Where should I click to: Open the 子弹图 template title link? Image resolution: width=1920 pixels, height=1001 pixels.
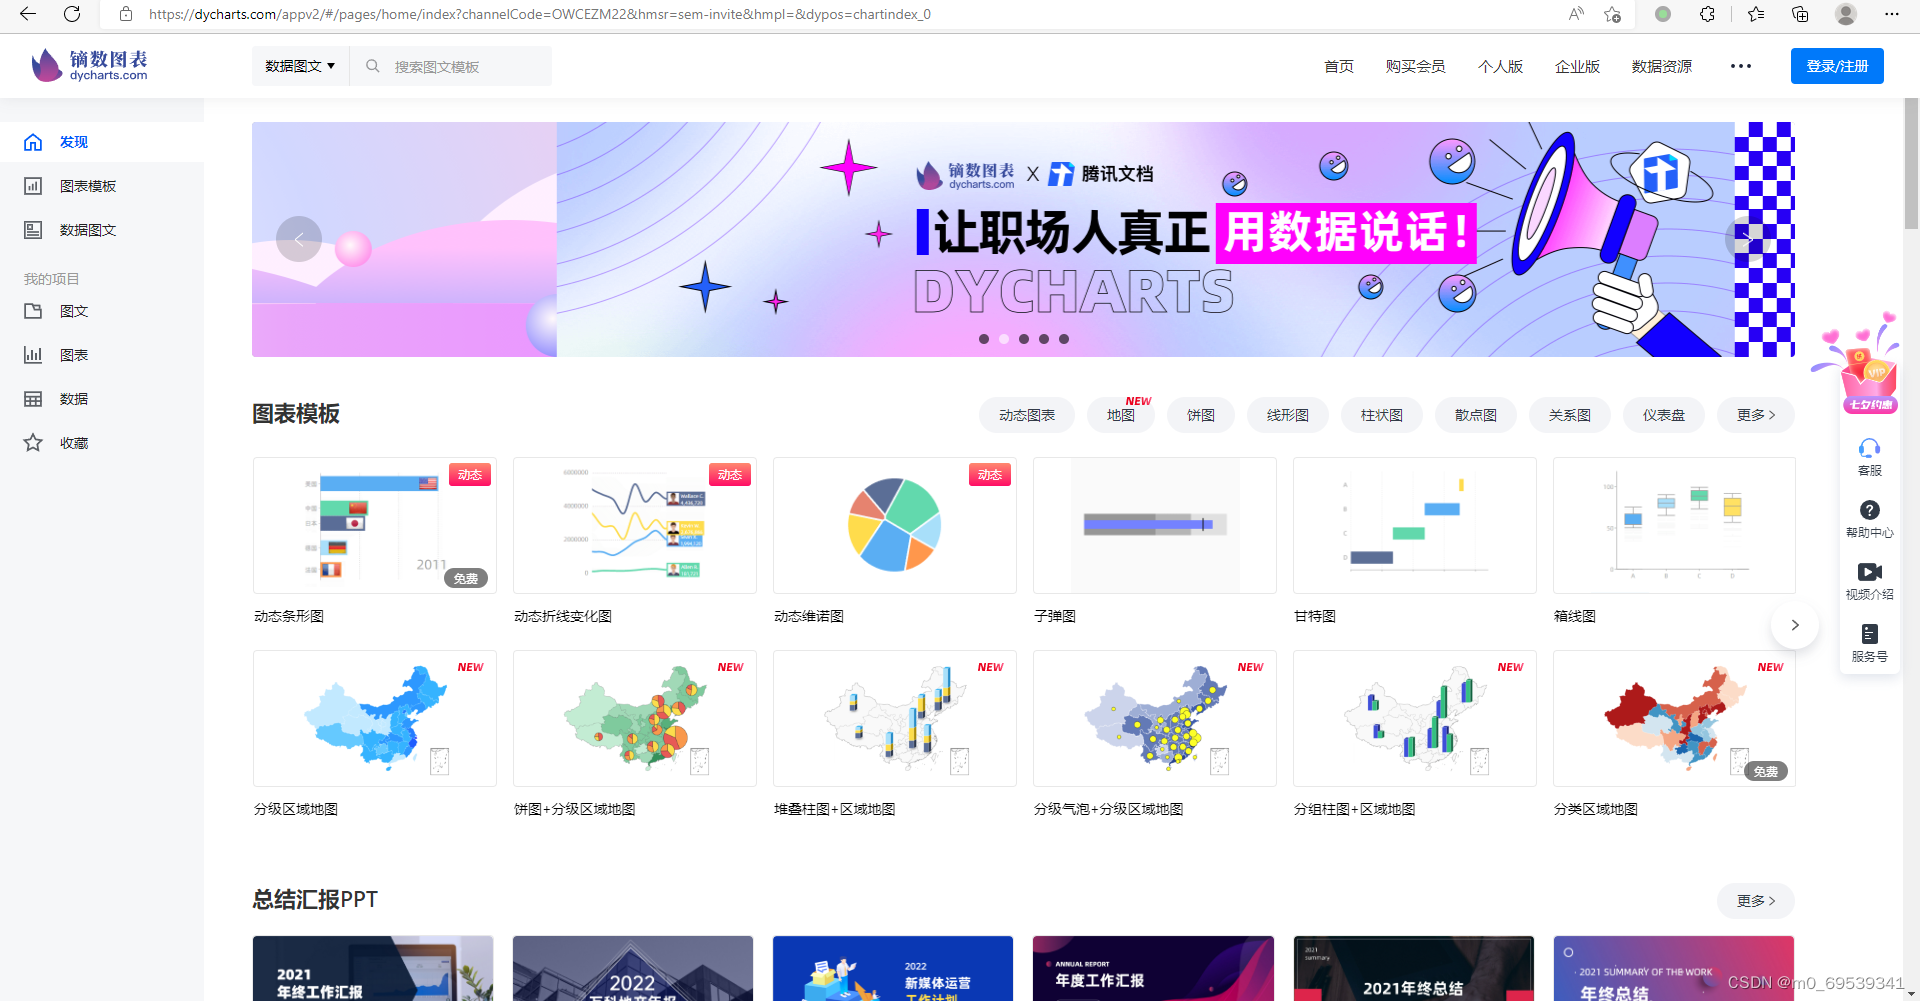[1055, 616]
